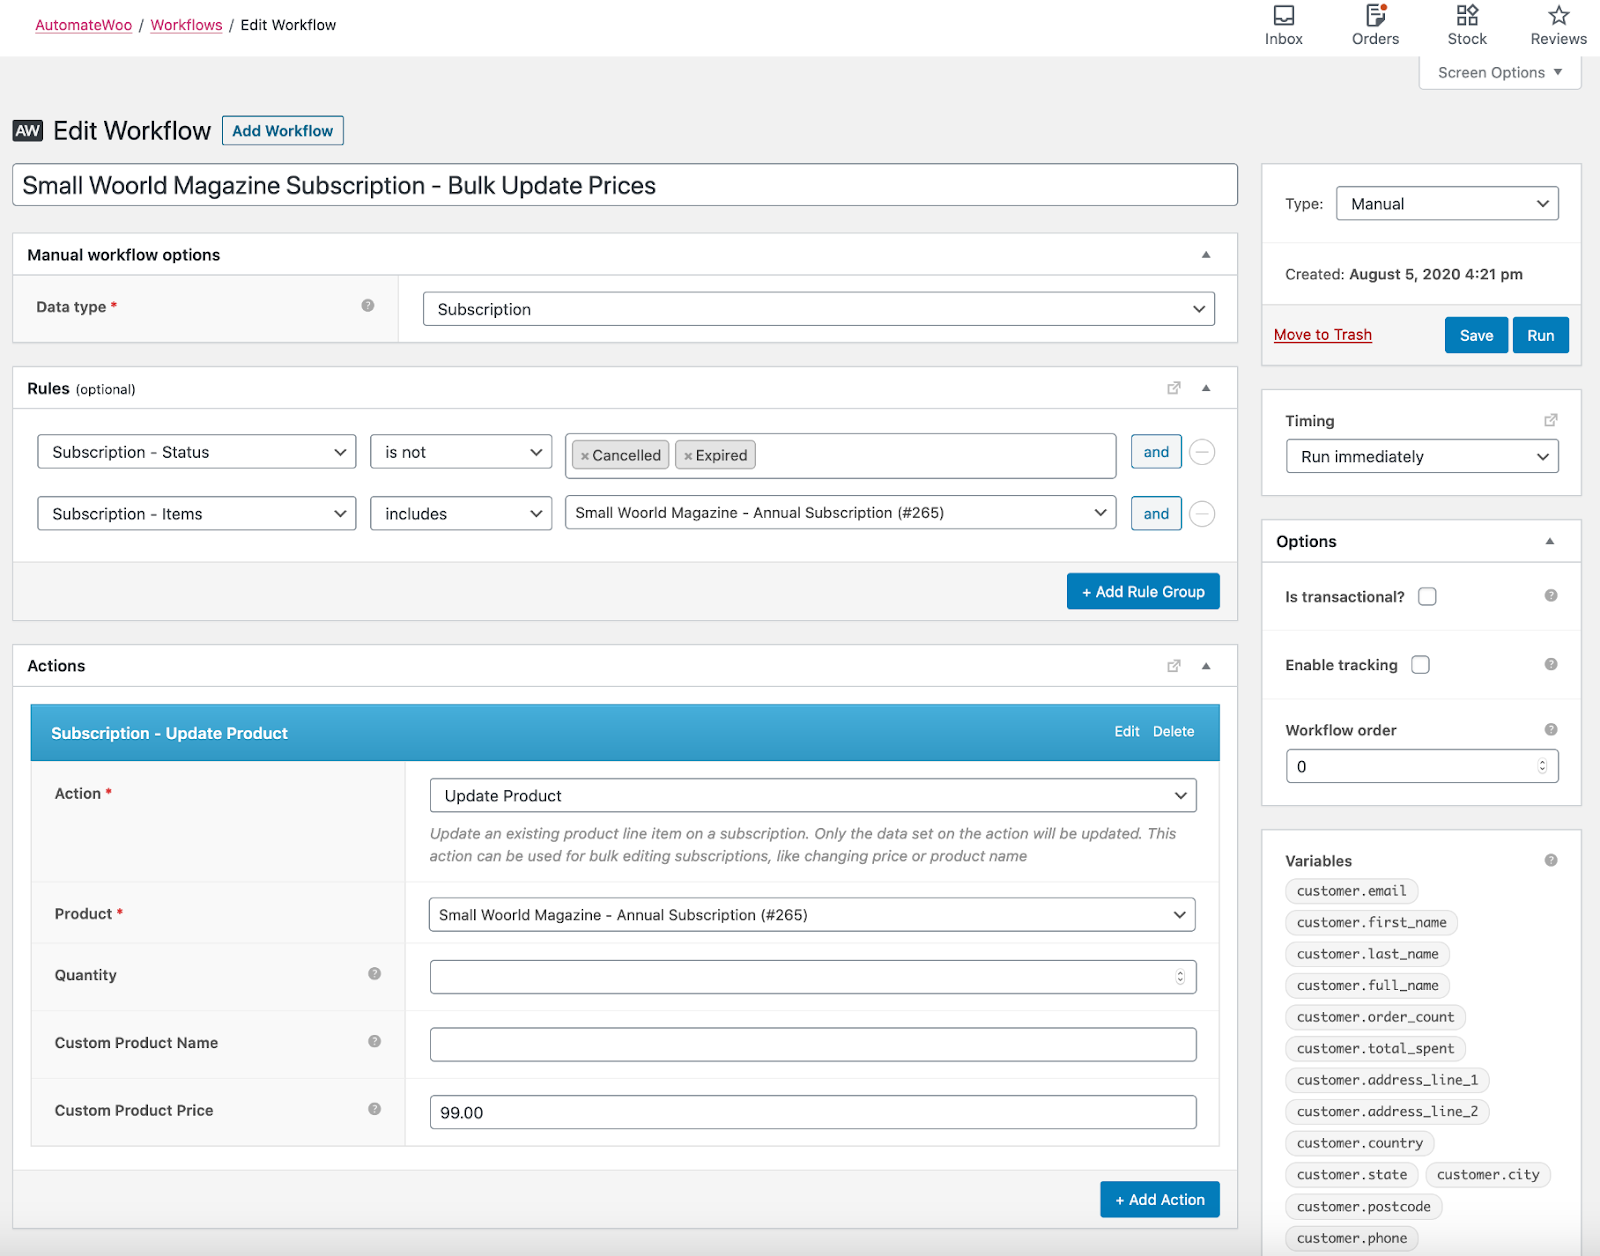Select the customer.first_name variable
The height and width of the screenshot is (1256, 1600).
click(1371, 922)
